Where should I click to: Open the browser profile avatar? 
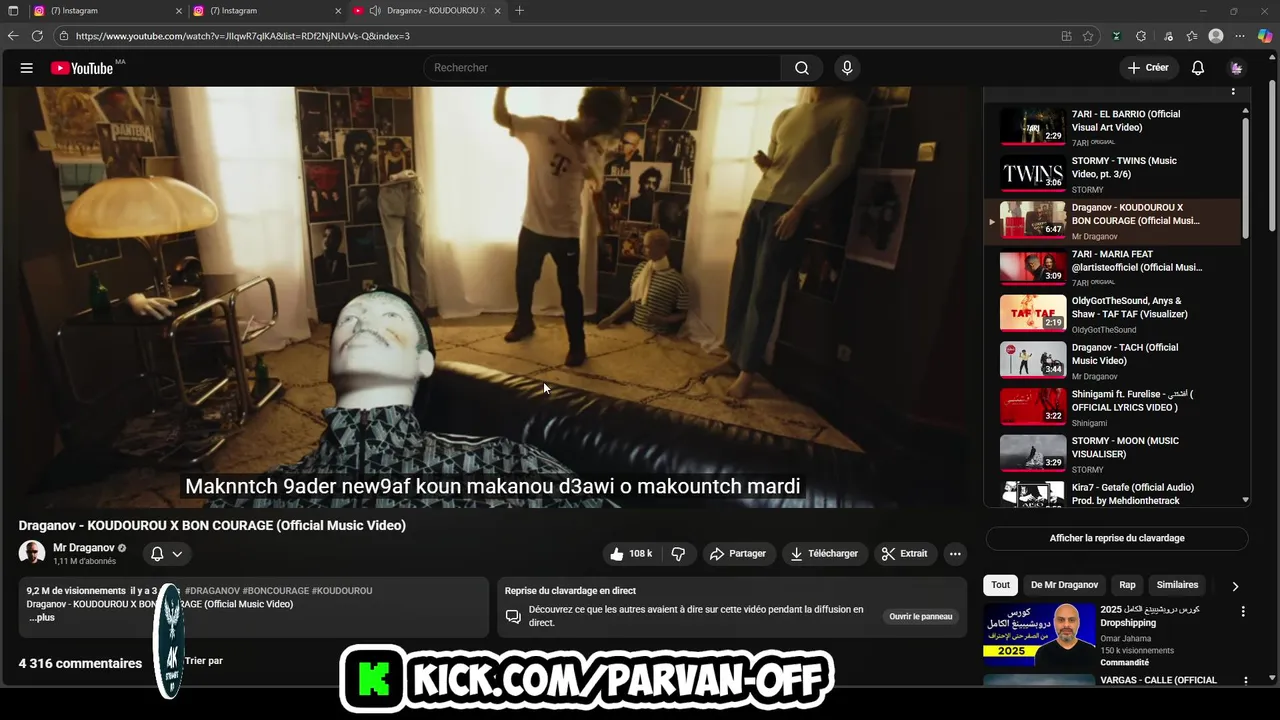coord(1216,36)
